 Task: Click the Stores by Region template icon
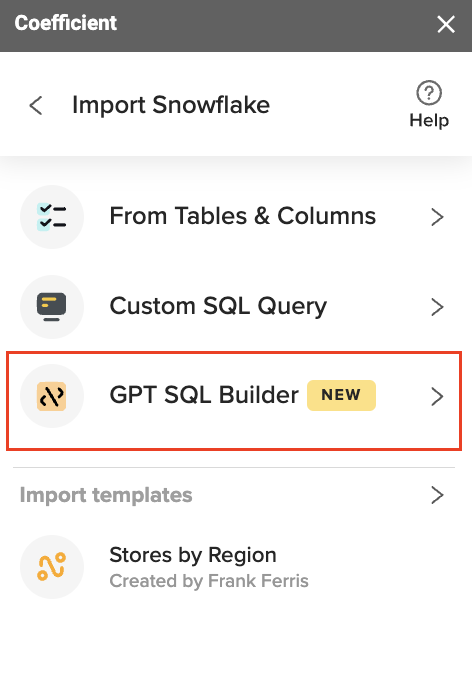pos(52,567)
